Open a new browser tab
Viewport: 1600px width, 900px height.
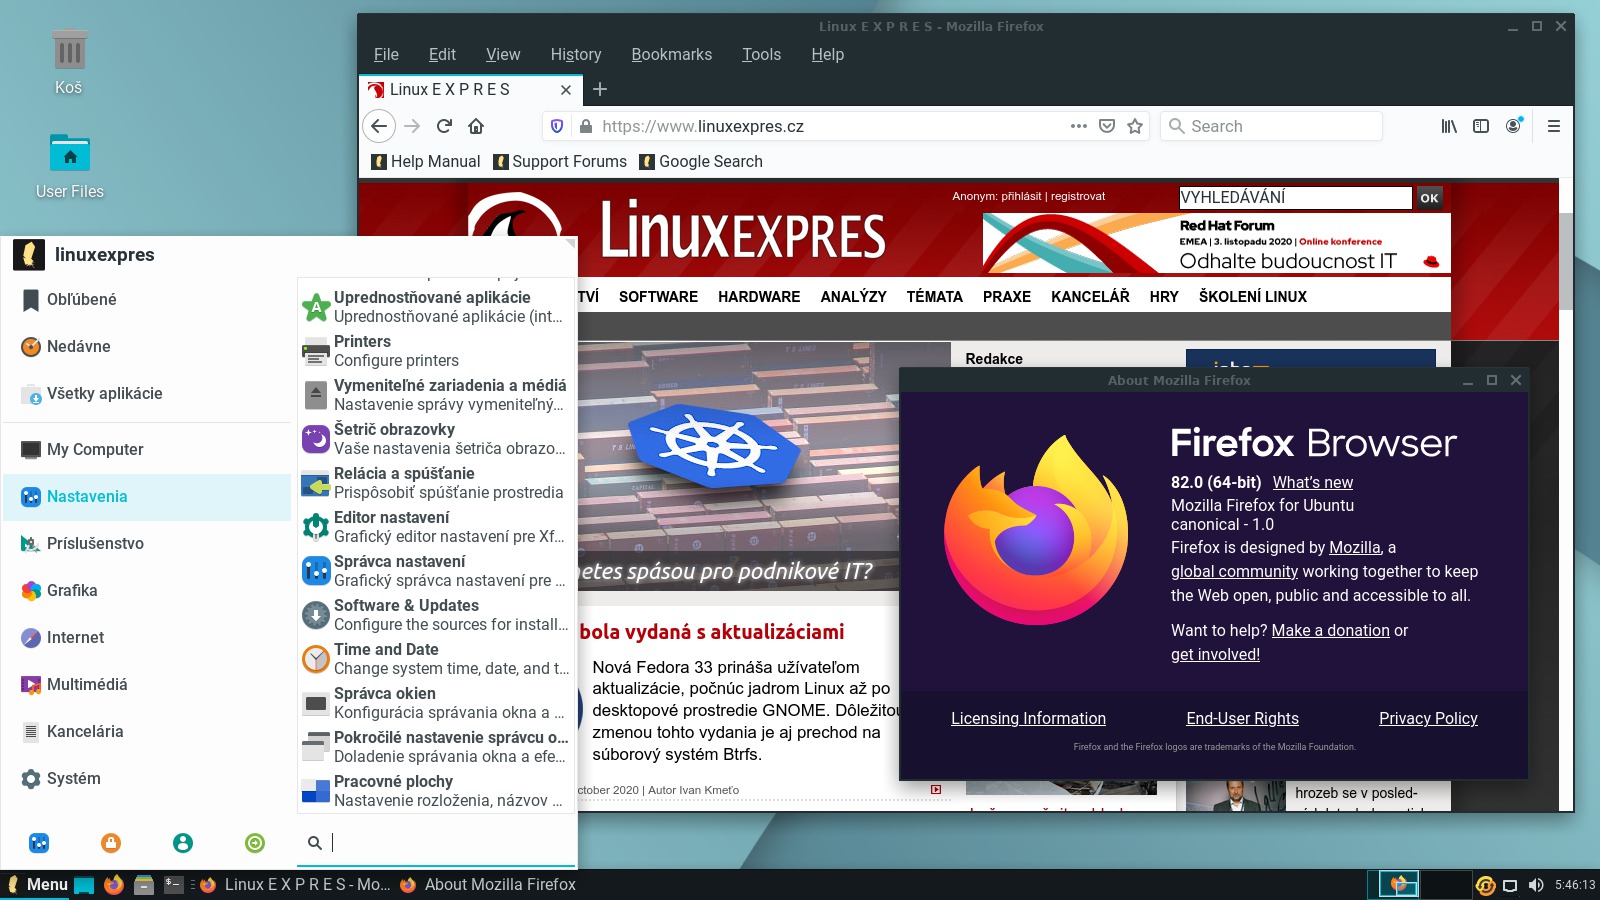600,89
